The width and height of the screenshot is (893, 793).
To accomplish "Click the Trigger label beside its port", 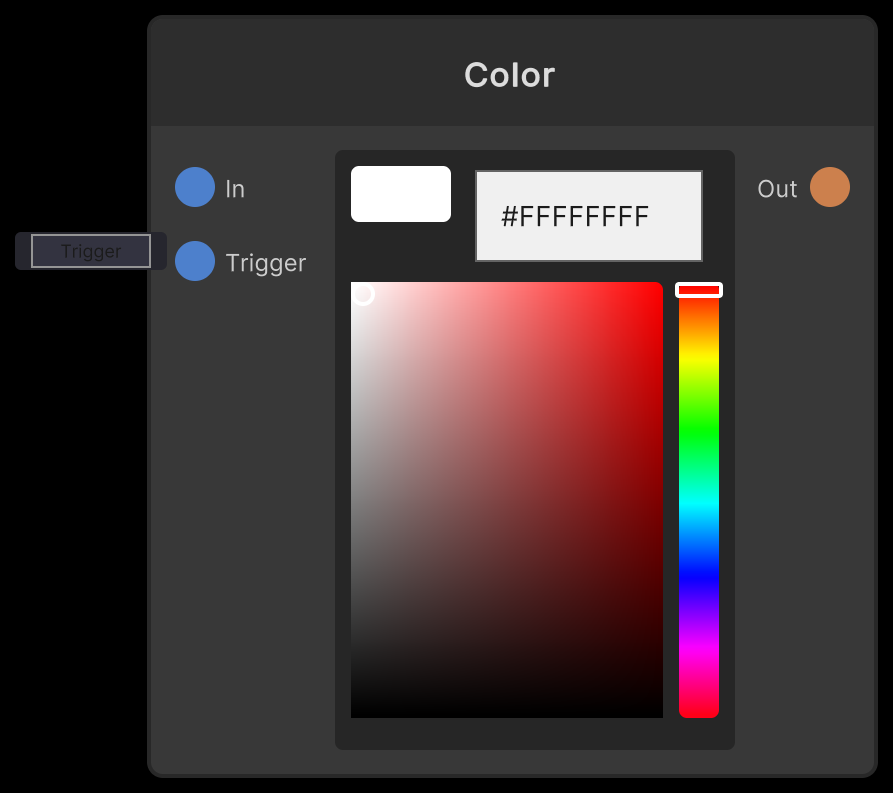I will coord(264,262).
